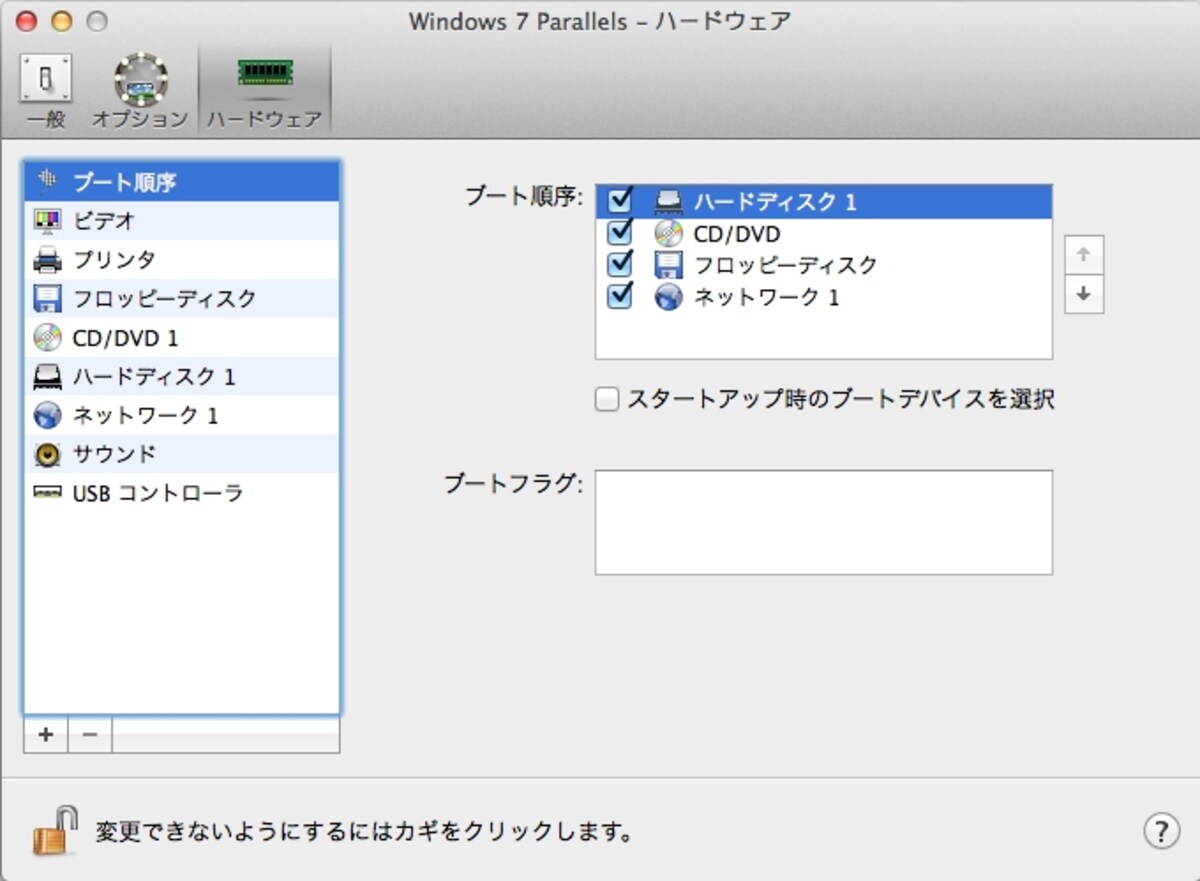Click the globe icon beside ネットワーク 1 in sidebar
This screenshot has height=881, width=1200.
pyautogui.click(x=47, y=415)
